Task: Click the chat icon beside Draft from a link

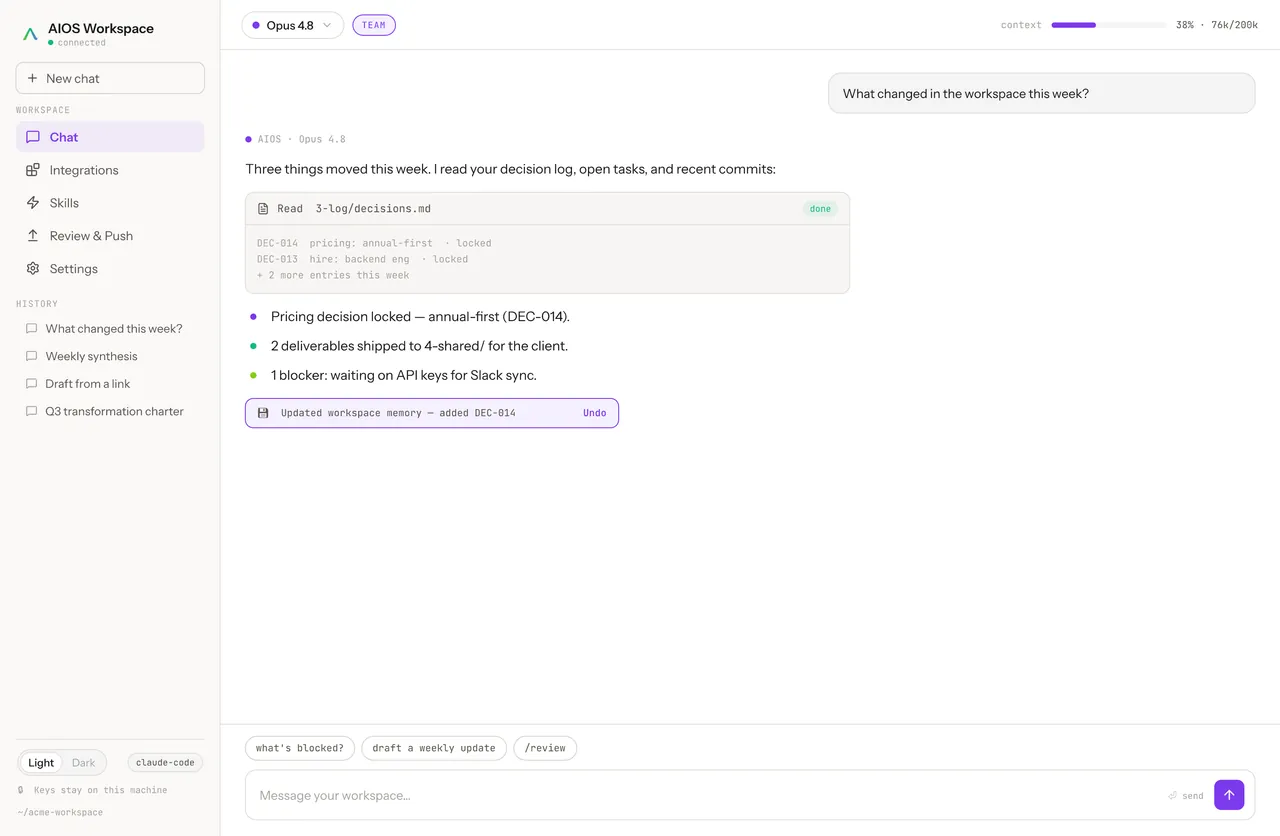Action: (31, 384)
